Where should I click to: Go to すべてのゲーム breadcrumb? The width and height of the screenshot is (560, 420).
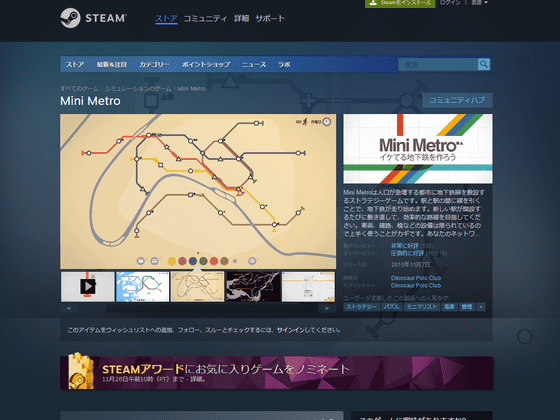point(79,89)
